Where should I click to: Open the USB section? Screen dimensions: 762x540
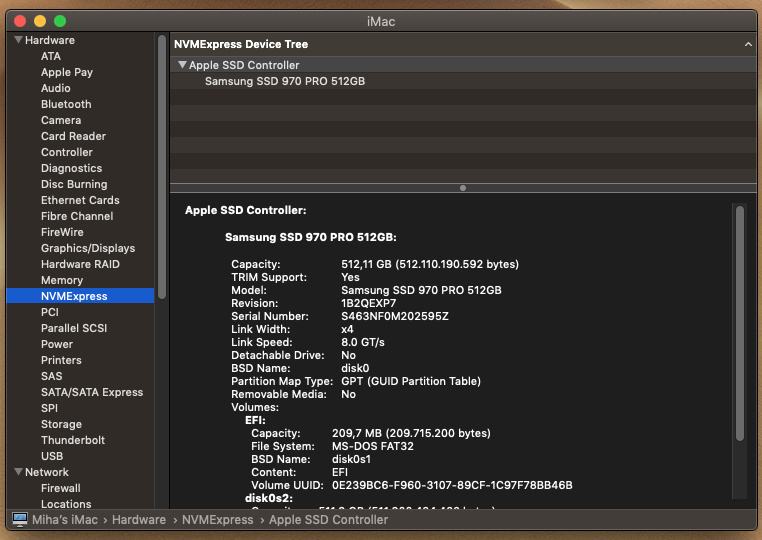coord(52,456)
